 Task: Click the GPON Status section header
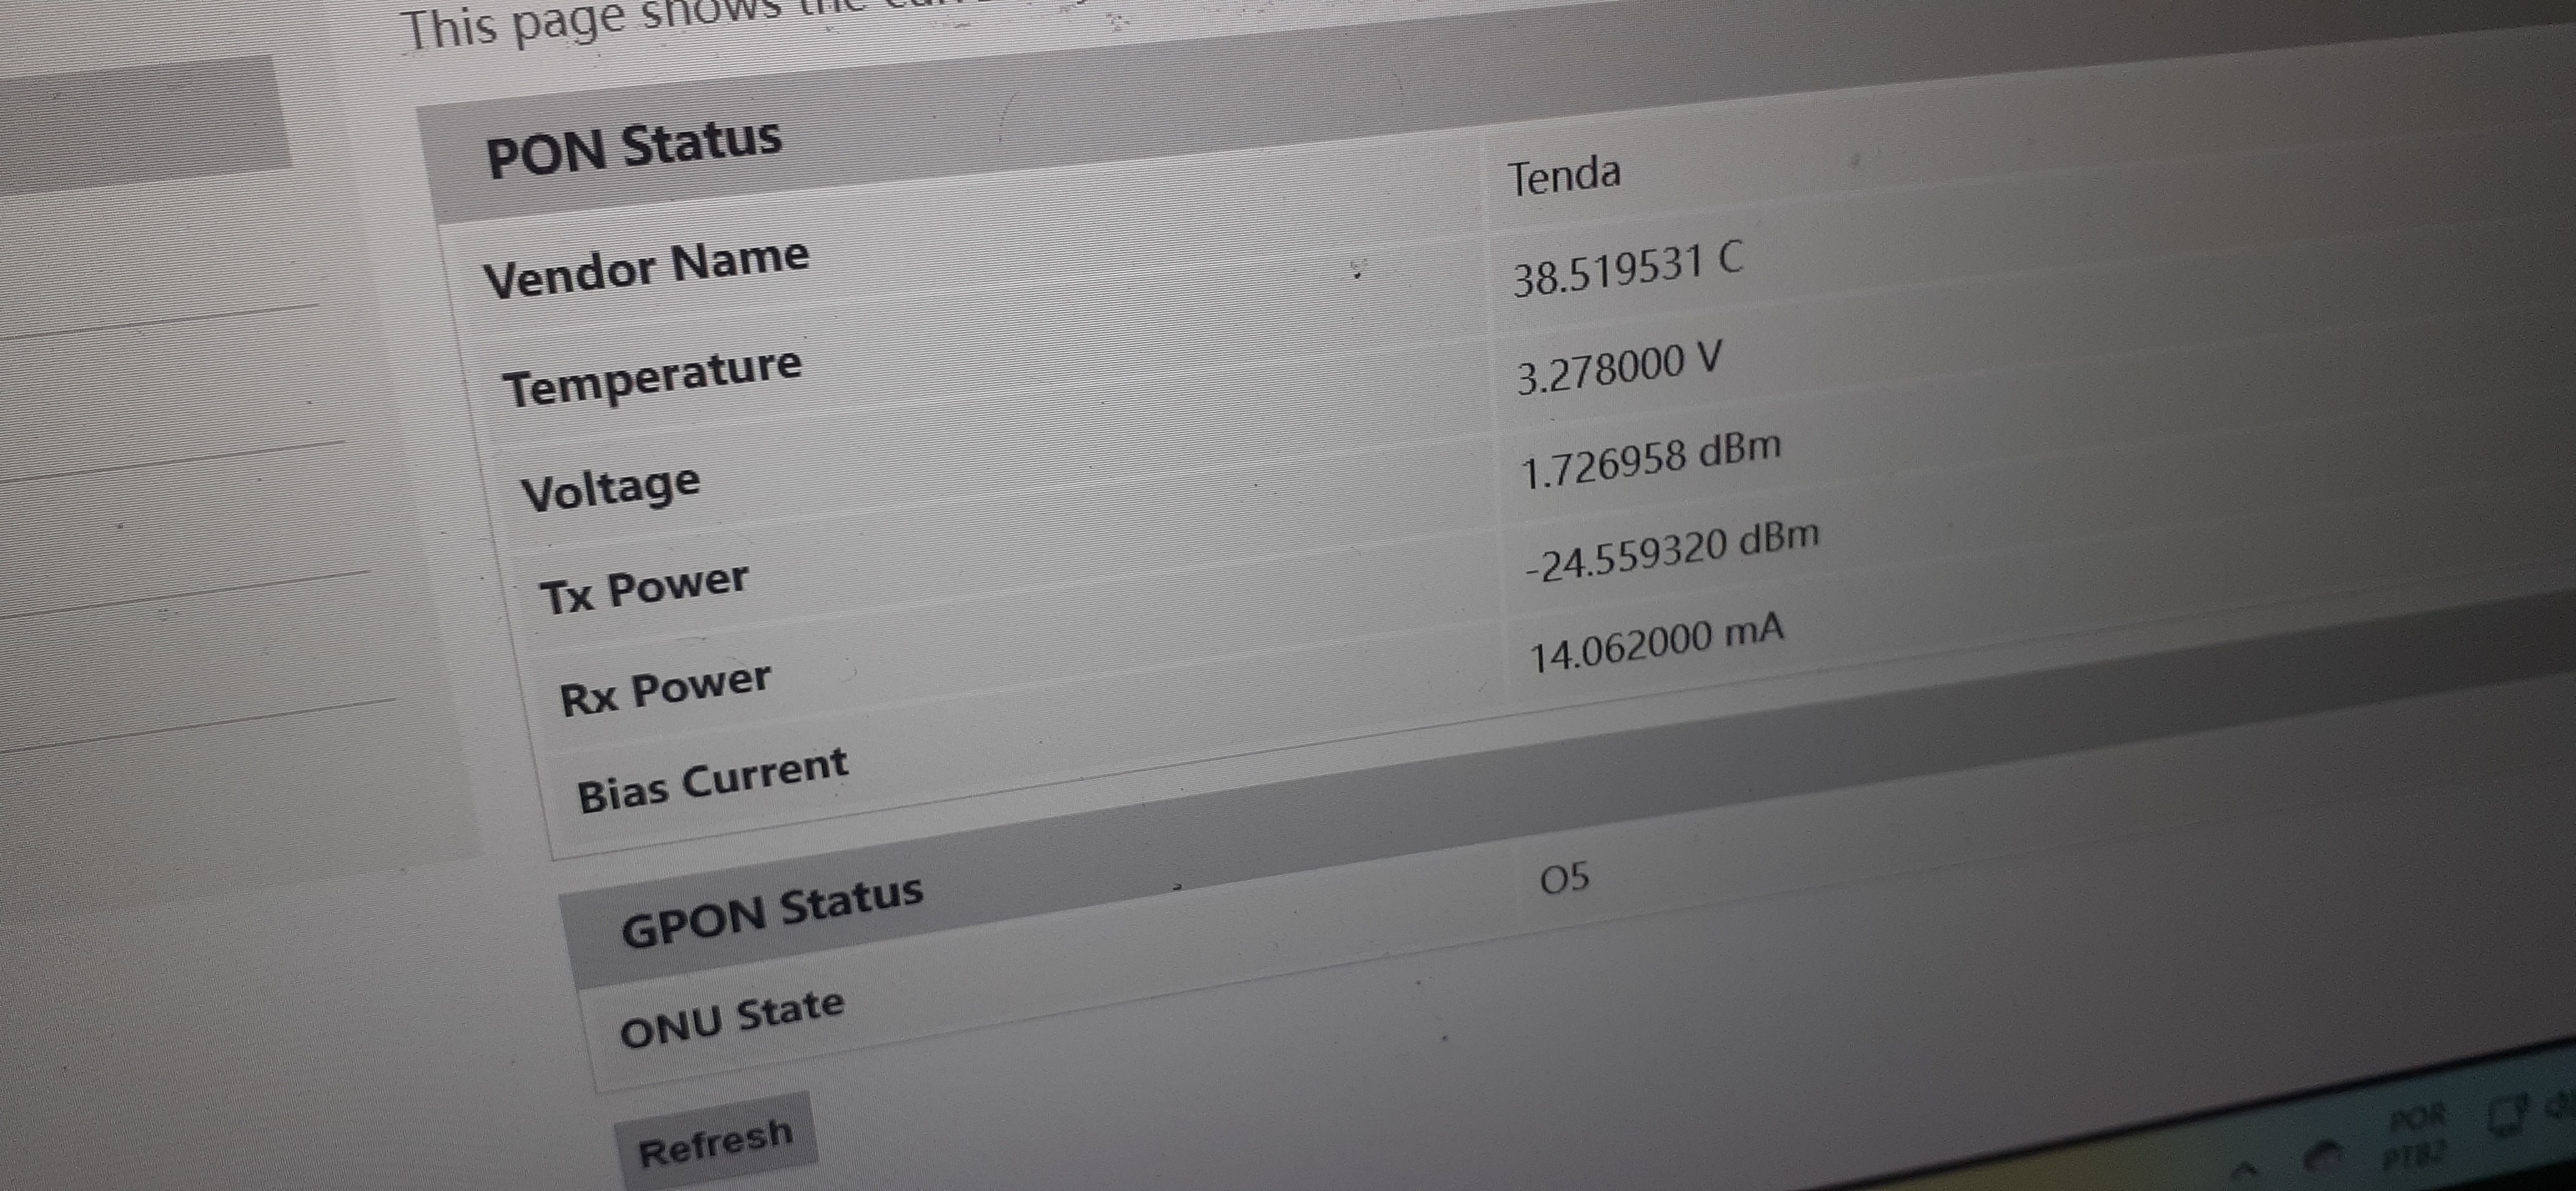click(x=771, y=910)
